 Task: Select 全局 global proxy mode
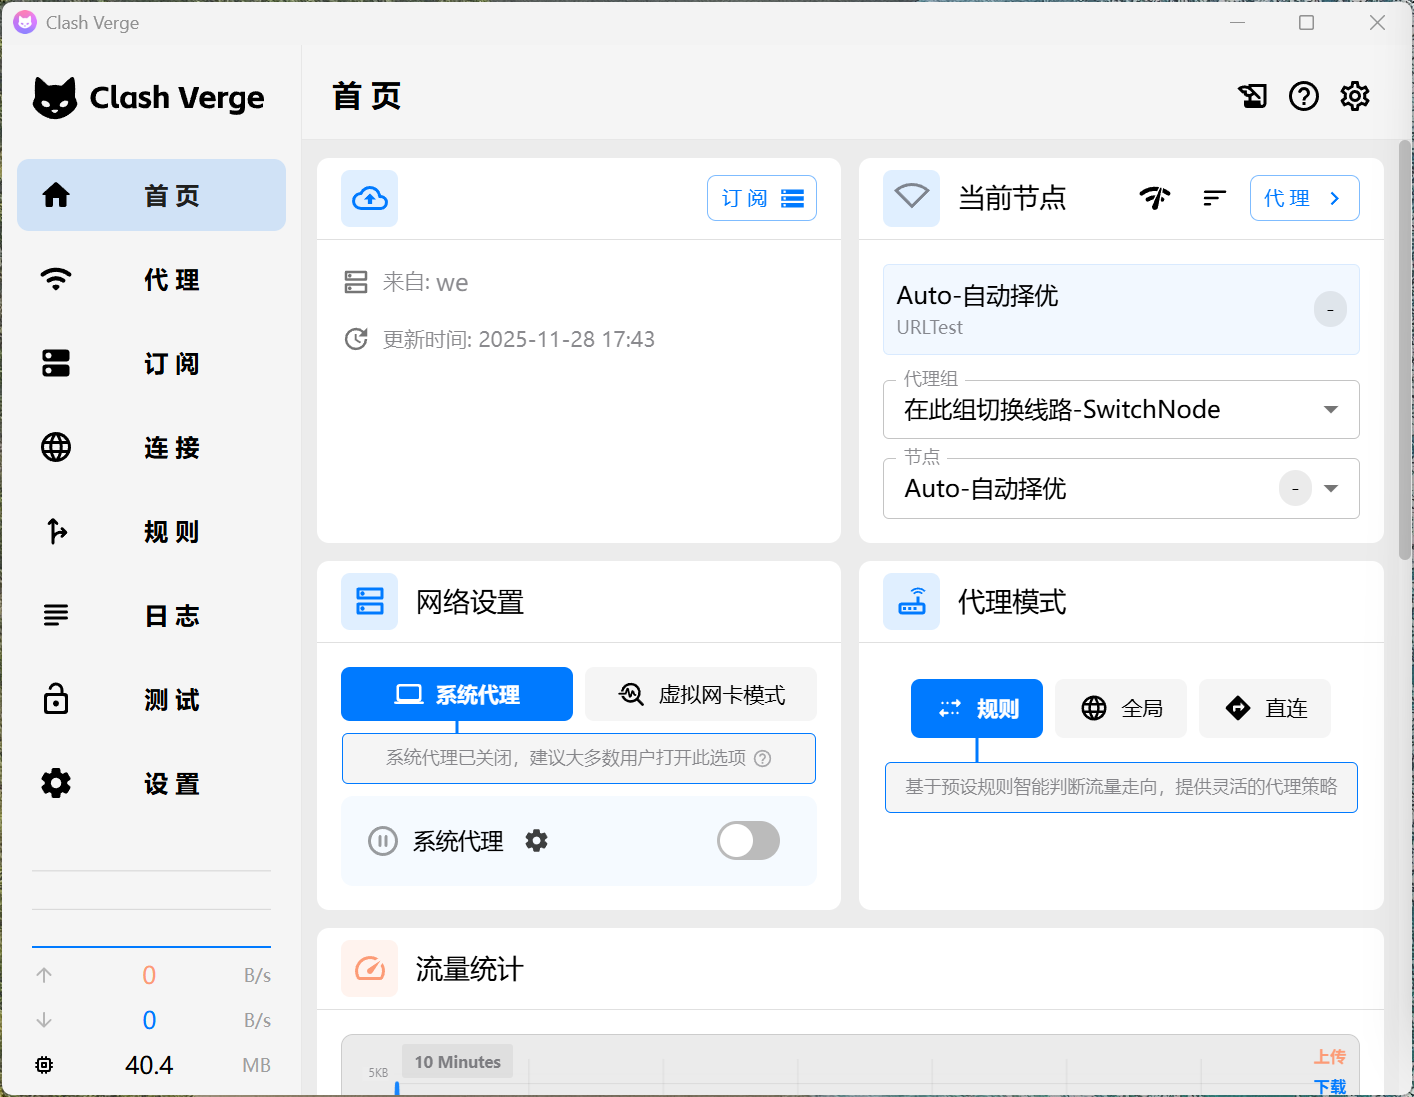1121,708
